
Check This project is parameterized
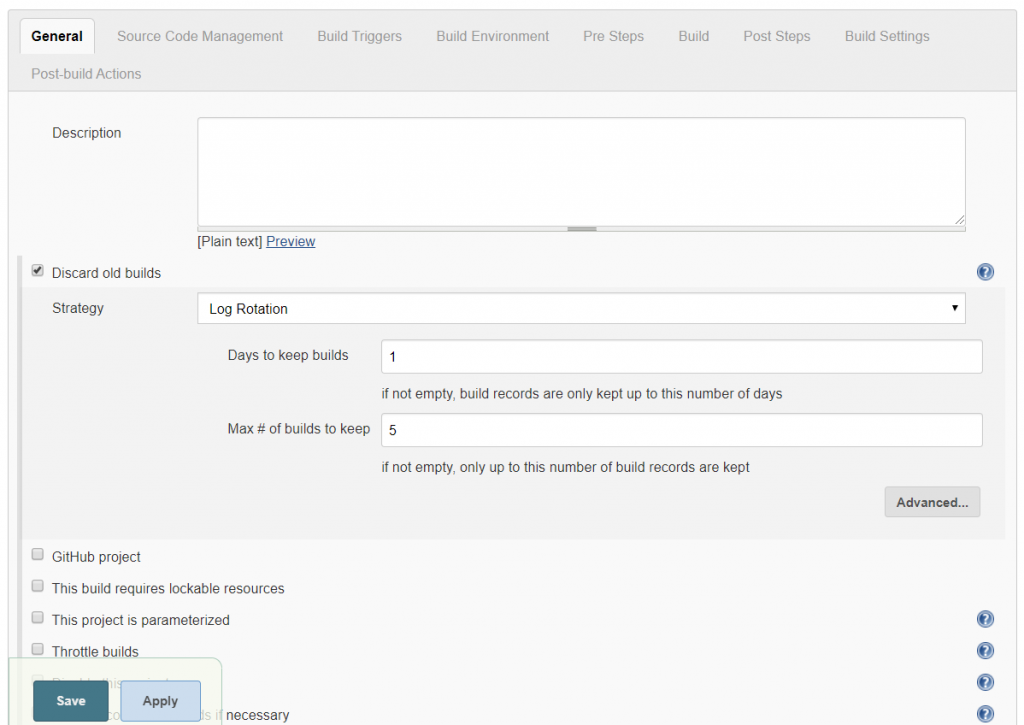coord(38,617)
